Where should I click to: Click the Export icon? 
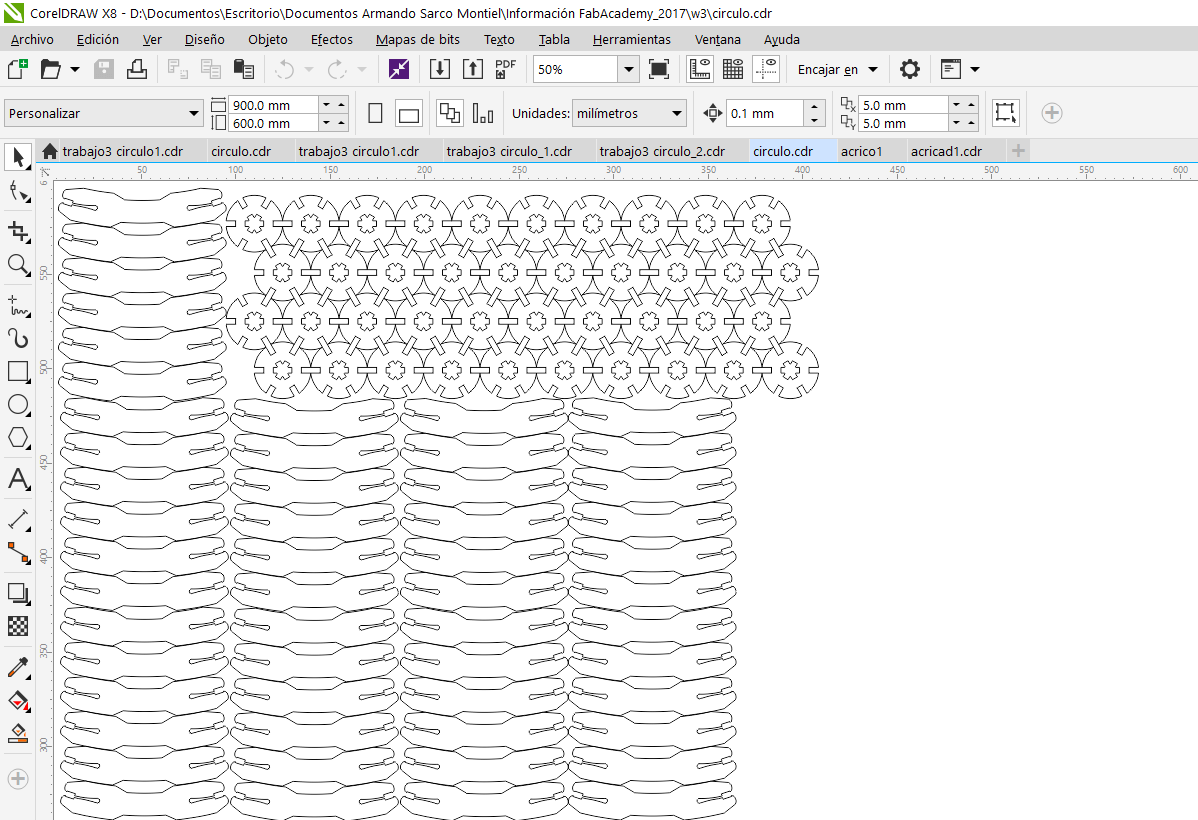pyautogui.click(x=473, y=70)
